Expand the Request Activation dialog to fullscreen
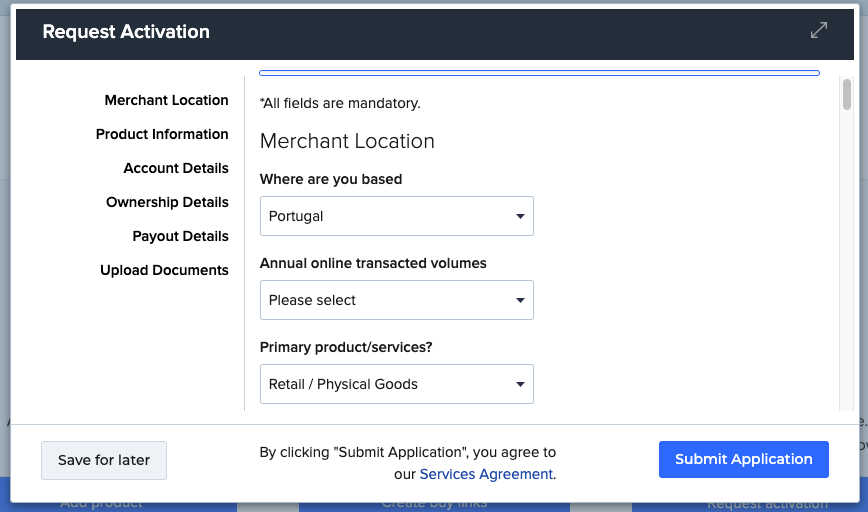The width and height of the screenshot is (868, 512). [818, 31]
